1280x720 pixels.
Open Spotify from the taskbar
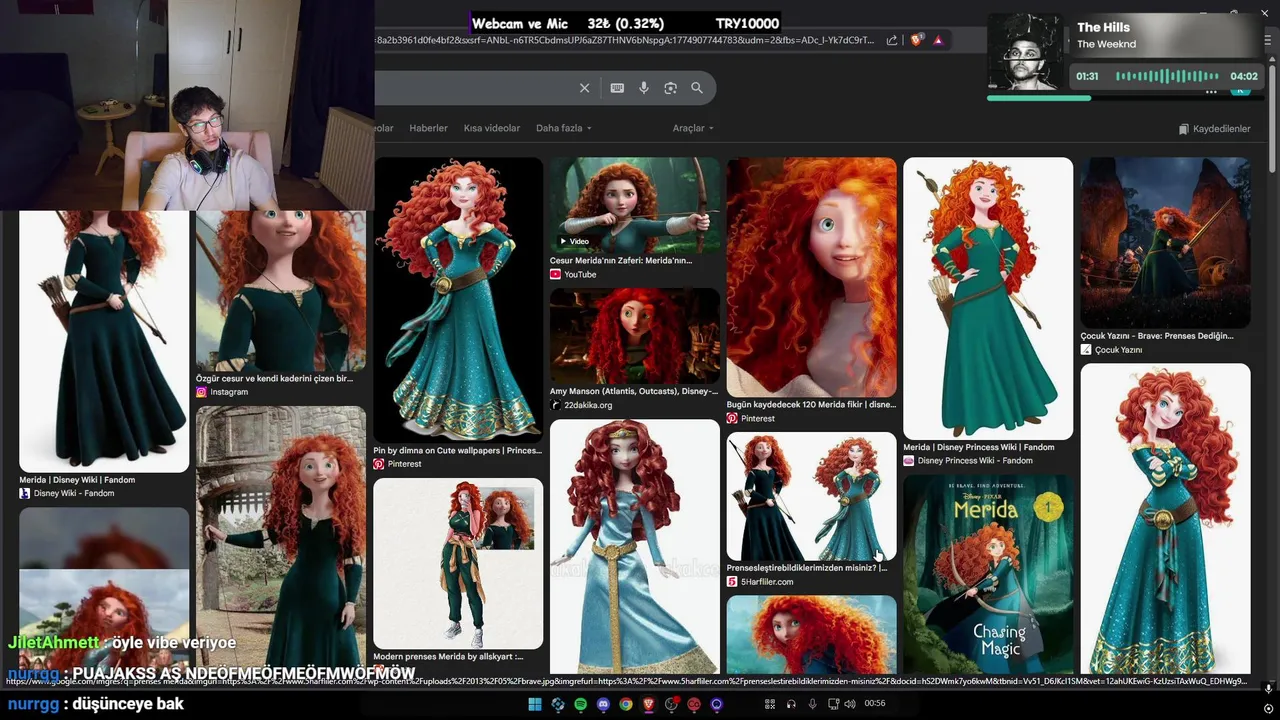581,704
